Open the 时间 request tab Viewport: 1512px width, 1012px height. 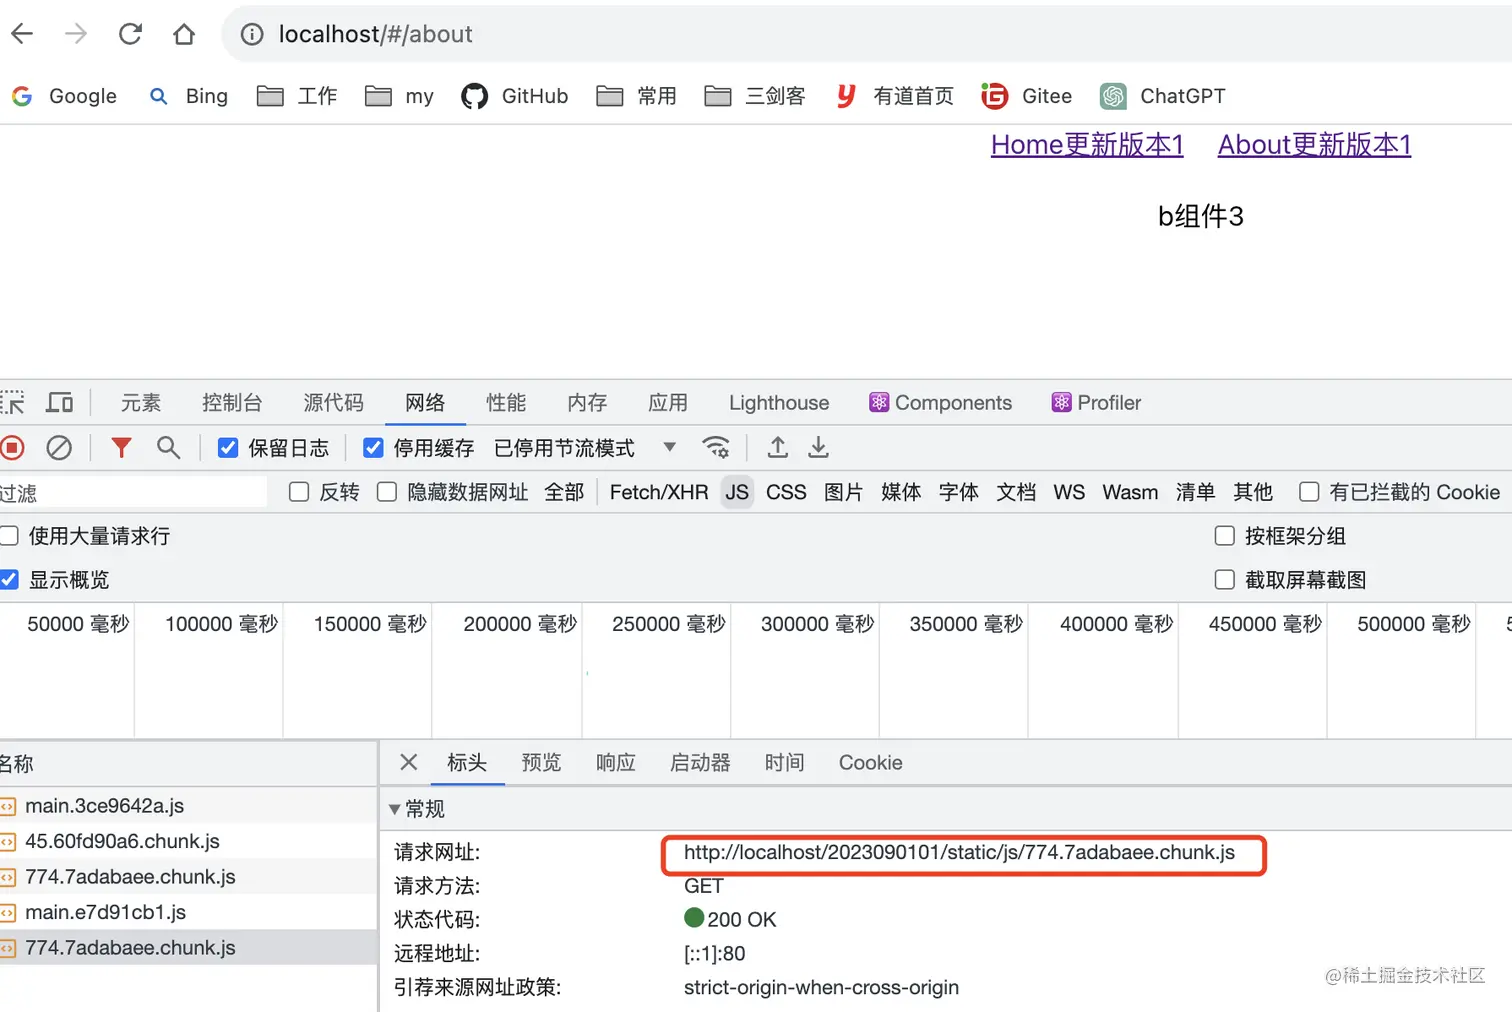(785, 763)
